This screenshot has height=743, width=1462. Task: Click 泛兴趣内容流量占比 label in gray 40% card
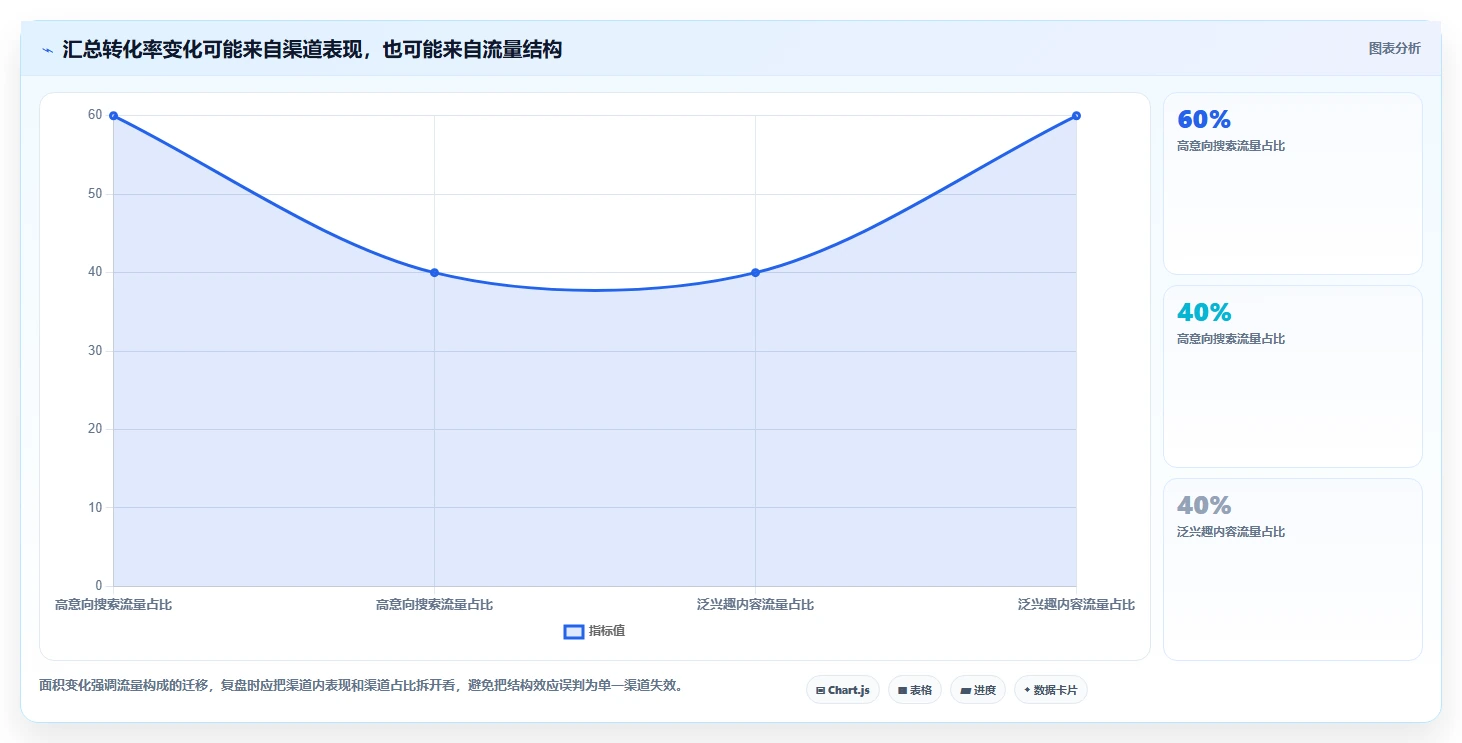1231,532
